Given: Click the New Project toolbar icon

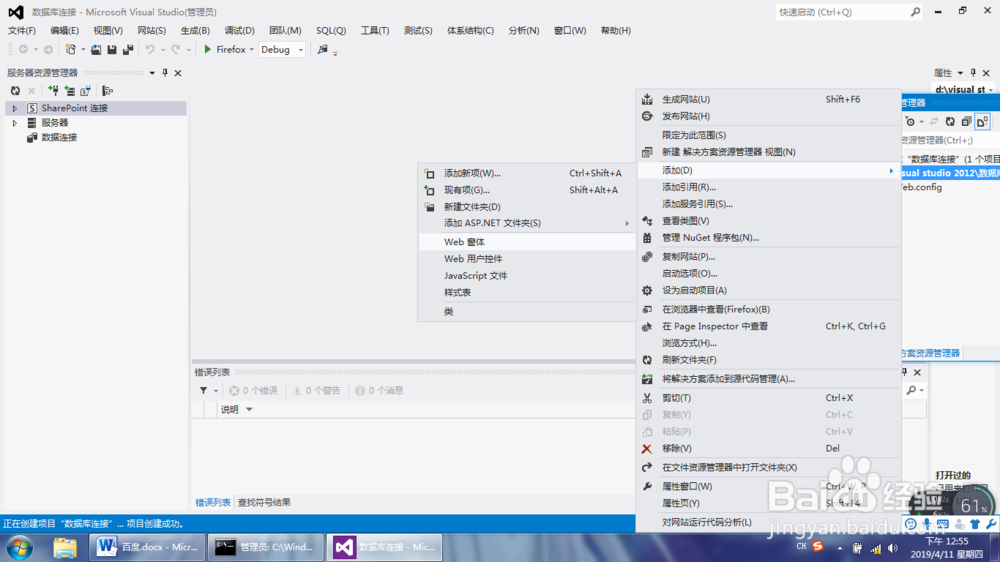Looking at the screenshot, I should pyautogui.click(x=71, y=49).
